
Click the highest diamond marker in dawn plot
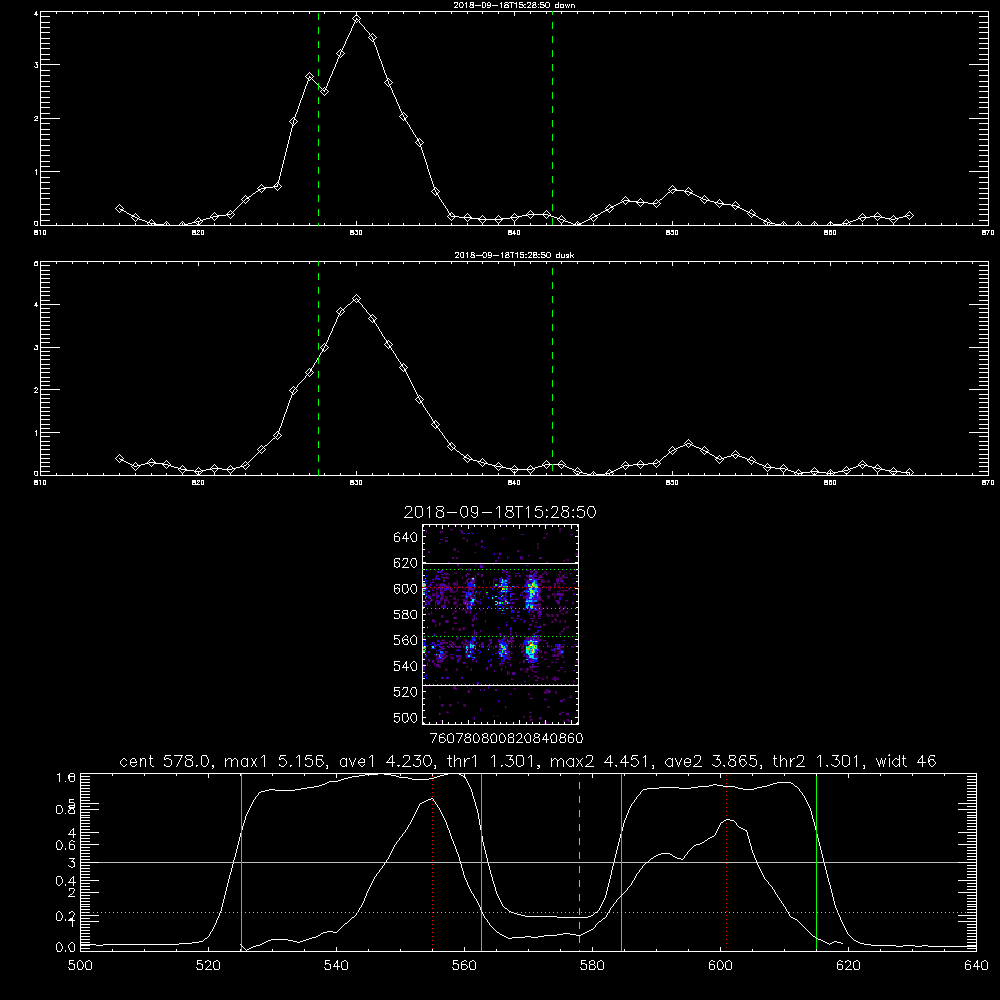[357, 19]
